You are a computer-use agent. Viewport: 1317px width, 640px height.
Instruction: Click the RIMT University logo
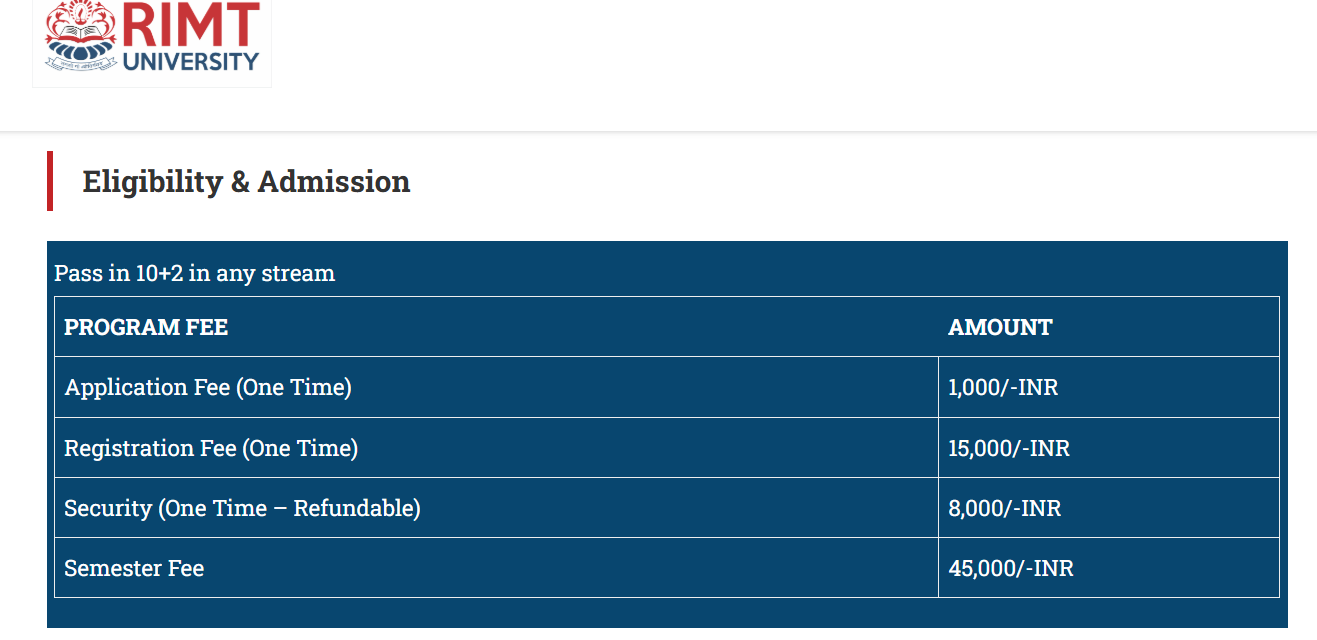(x=152, y=42)
